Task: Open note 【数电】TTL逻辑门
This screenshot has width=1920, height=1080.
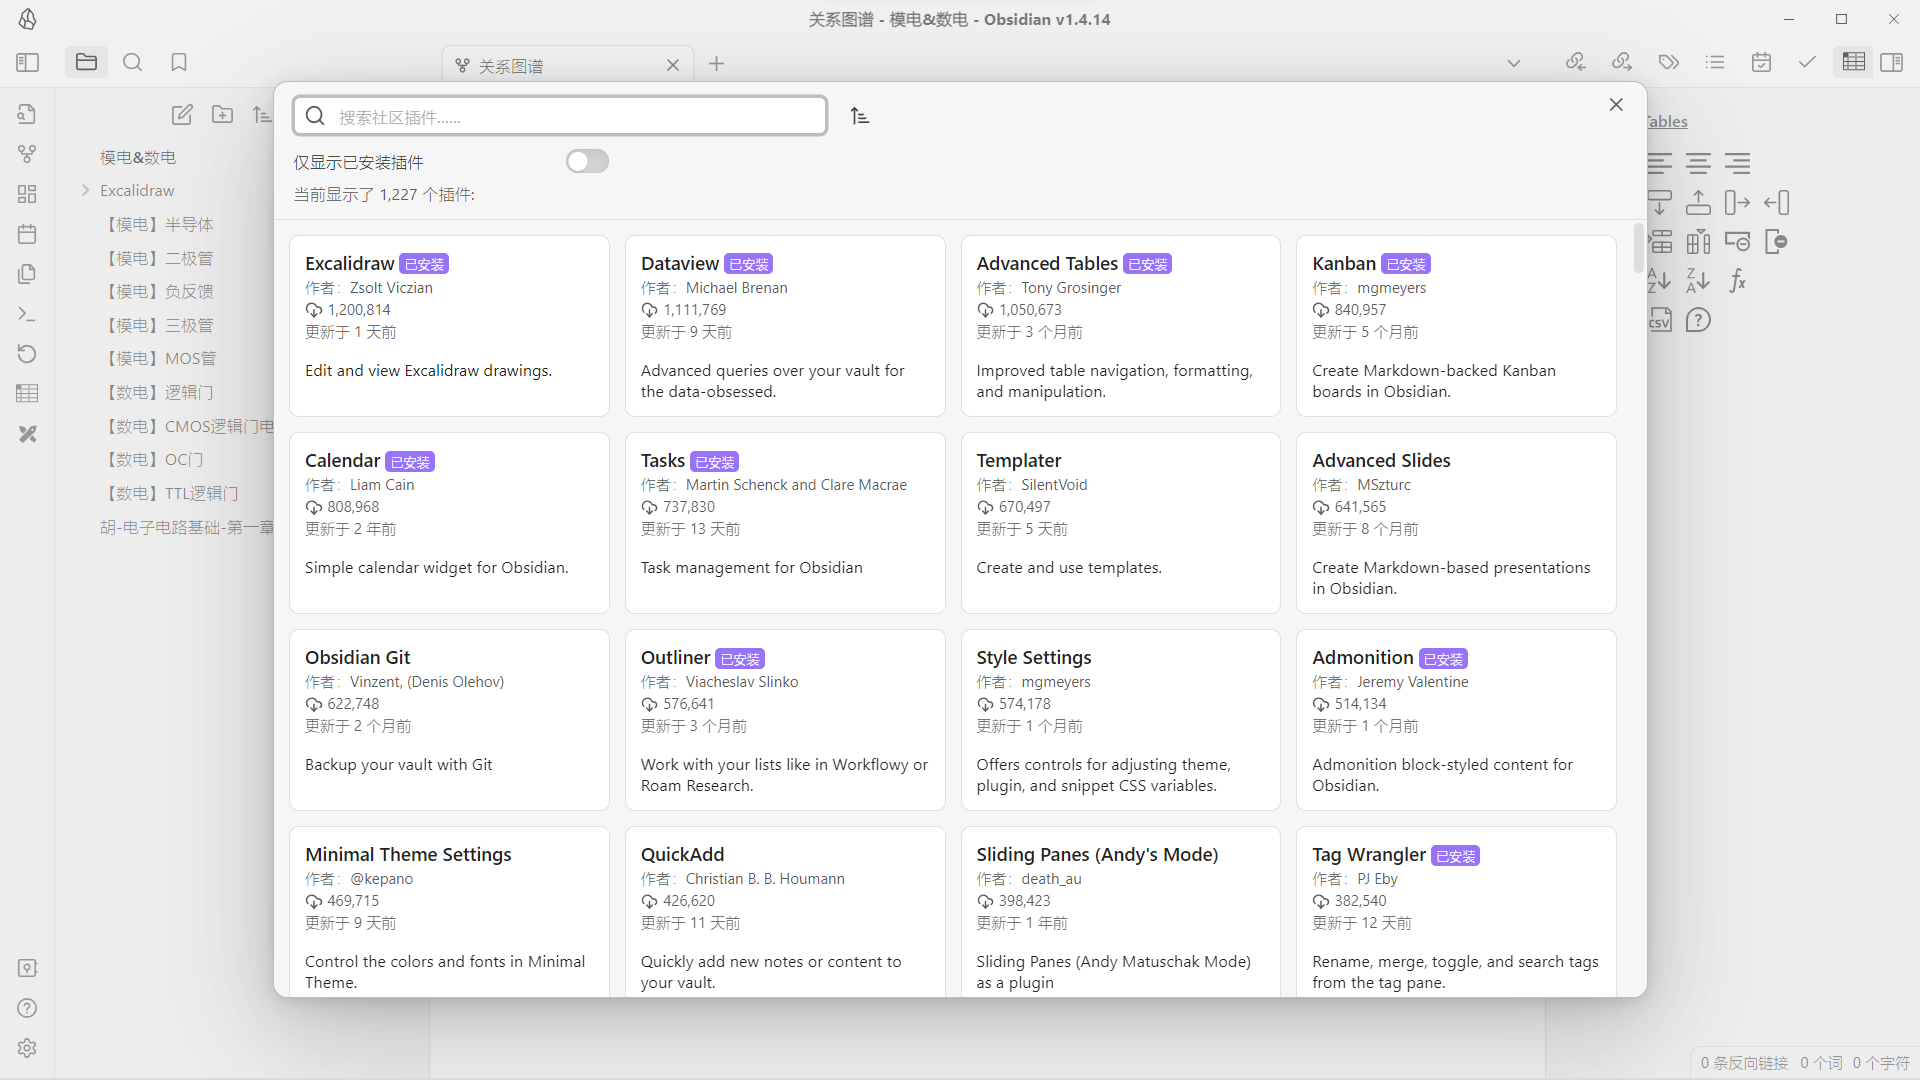Action: (x=171, y=493)
